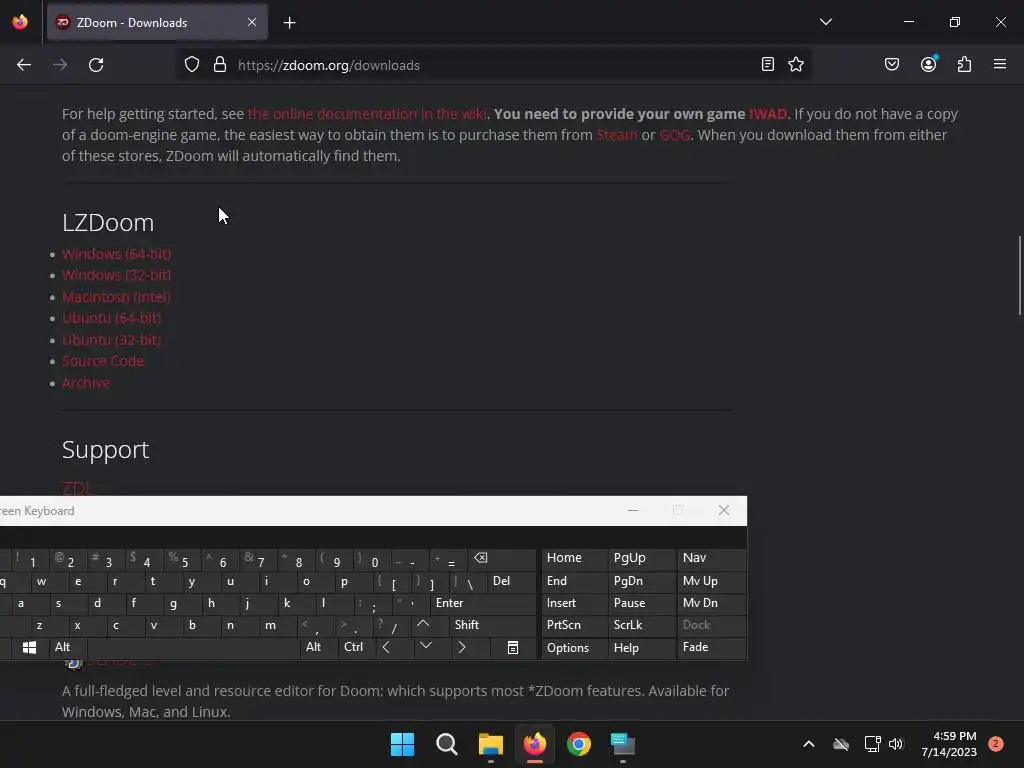
Task: Open the taskbar volume speaker icon
Action: pos(896,744)
